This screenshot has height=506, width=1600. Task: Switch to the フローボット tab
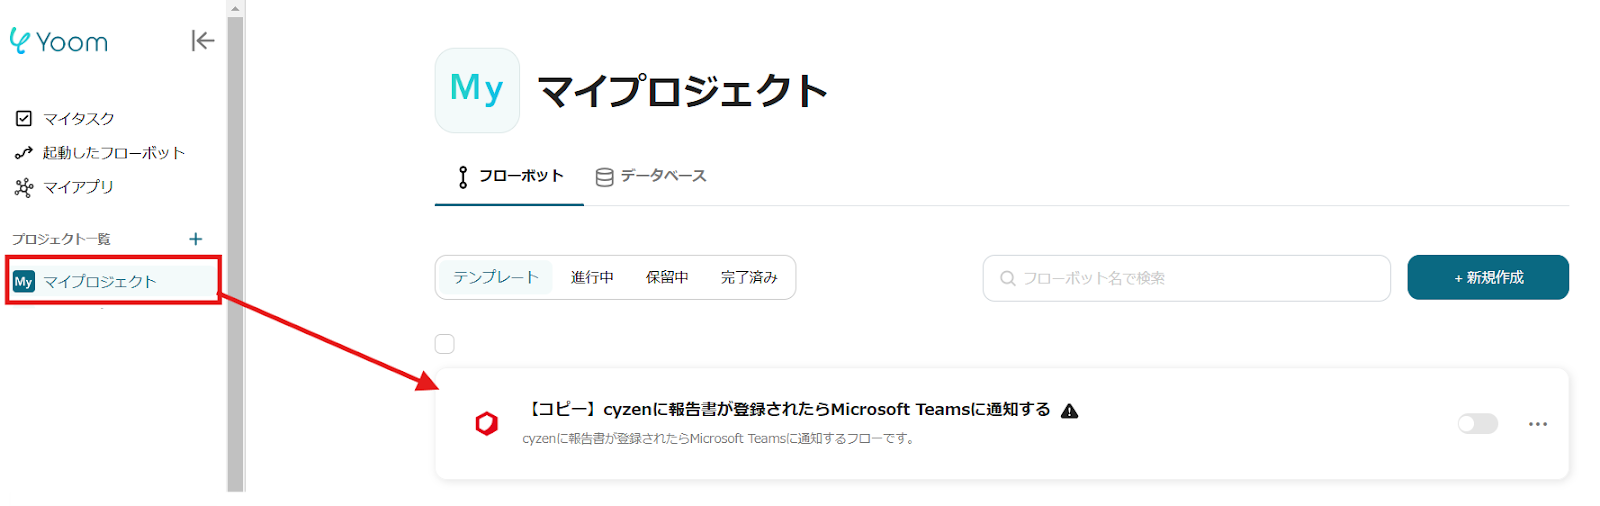509,176
